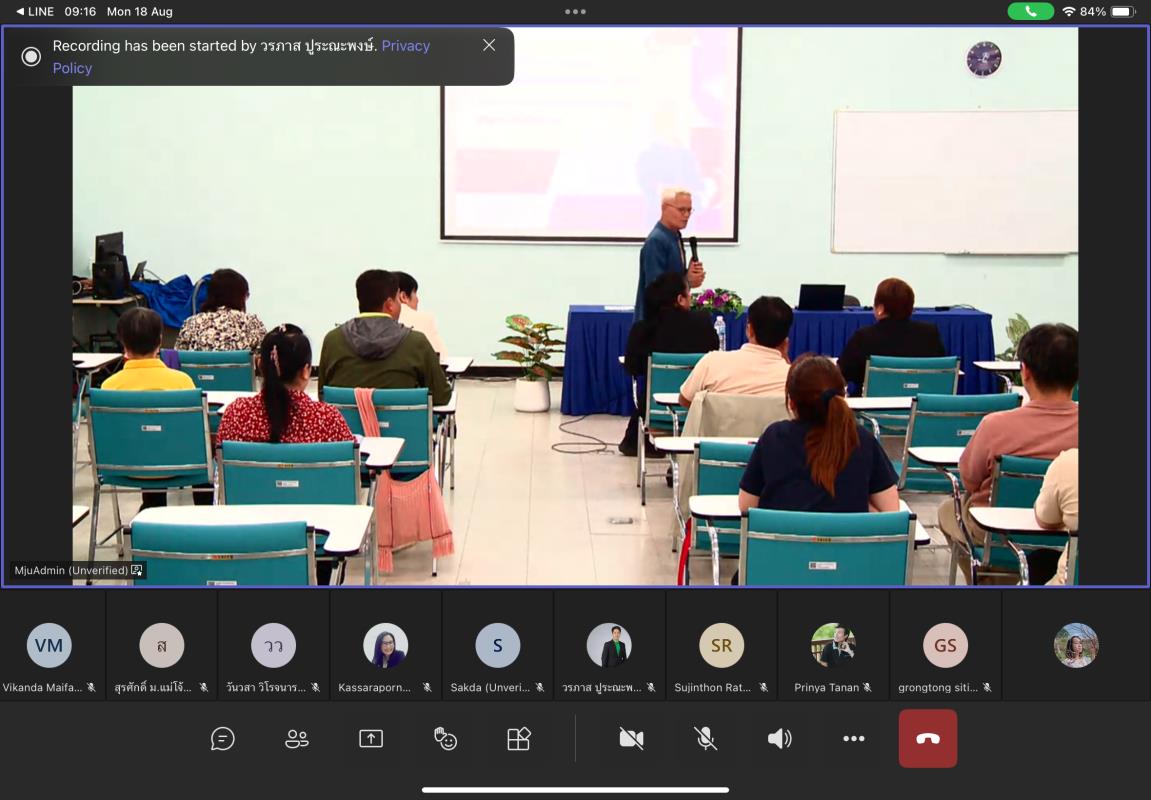
Task: Tap the share content icon
Action: point(371,739)
